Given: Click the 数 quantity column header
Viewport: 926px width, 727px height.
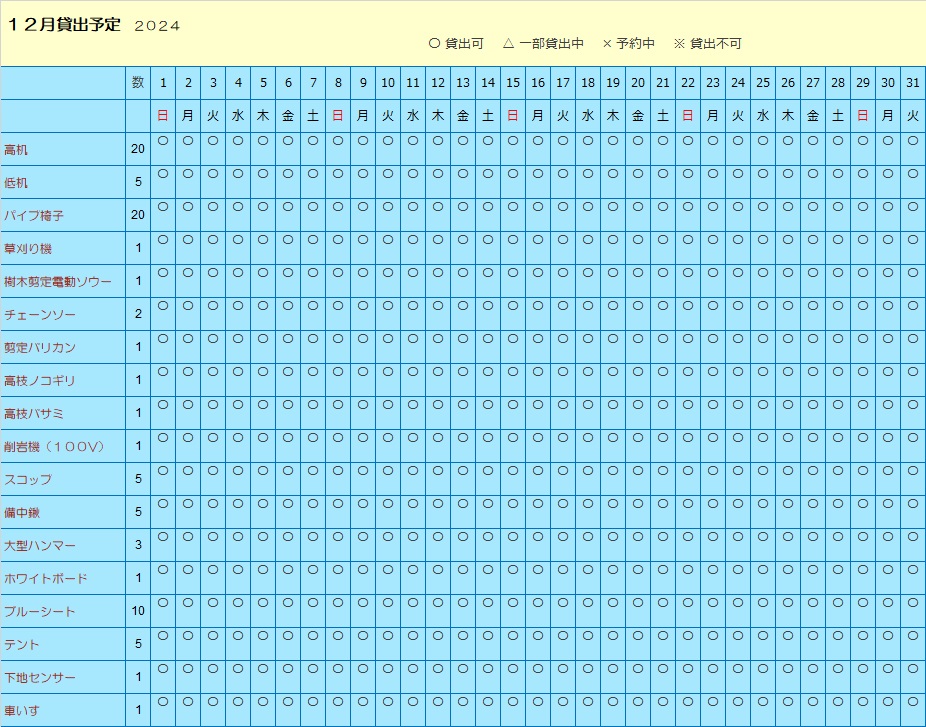Looking at the screenshot, I should click(138, 83).
